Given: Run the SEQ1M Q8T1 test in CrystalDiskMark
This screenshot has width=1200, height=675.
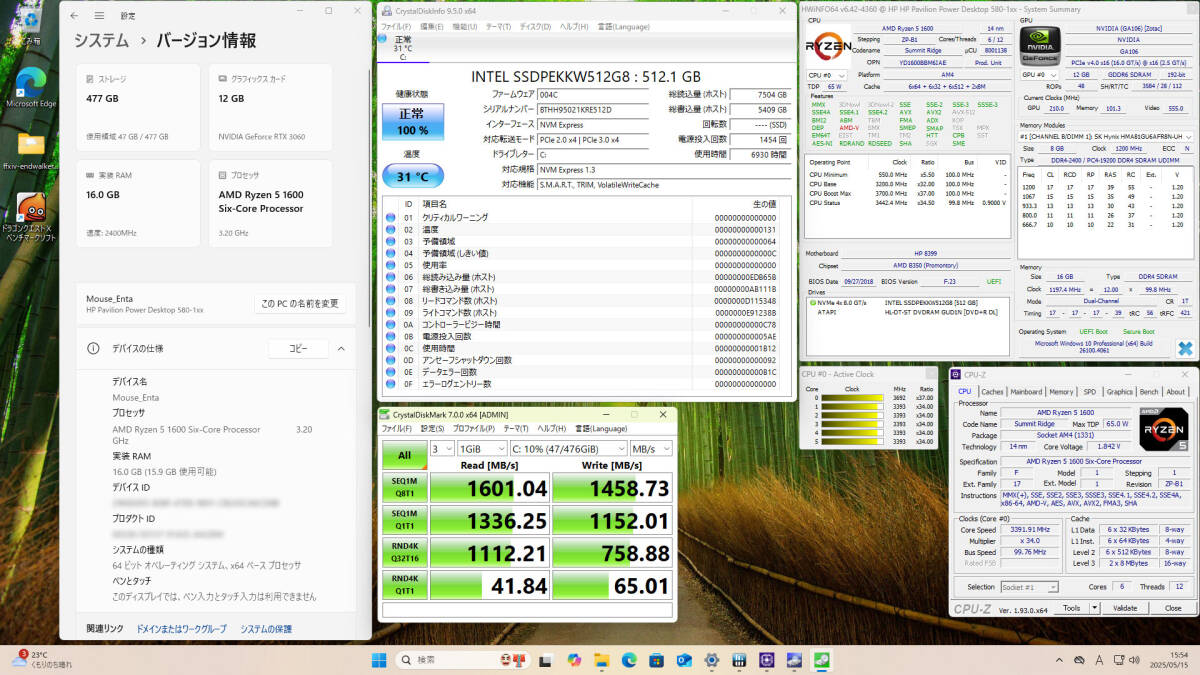Looking at the screenshot, I should pos(404,488).
